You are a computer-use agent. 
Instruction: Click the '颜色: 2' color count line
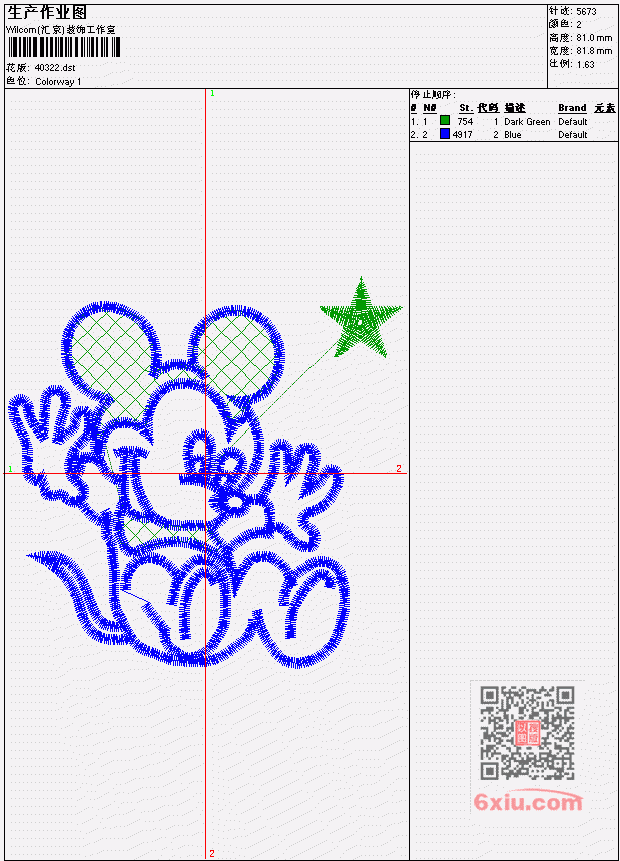(x=565, y=24)
